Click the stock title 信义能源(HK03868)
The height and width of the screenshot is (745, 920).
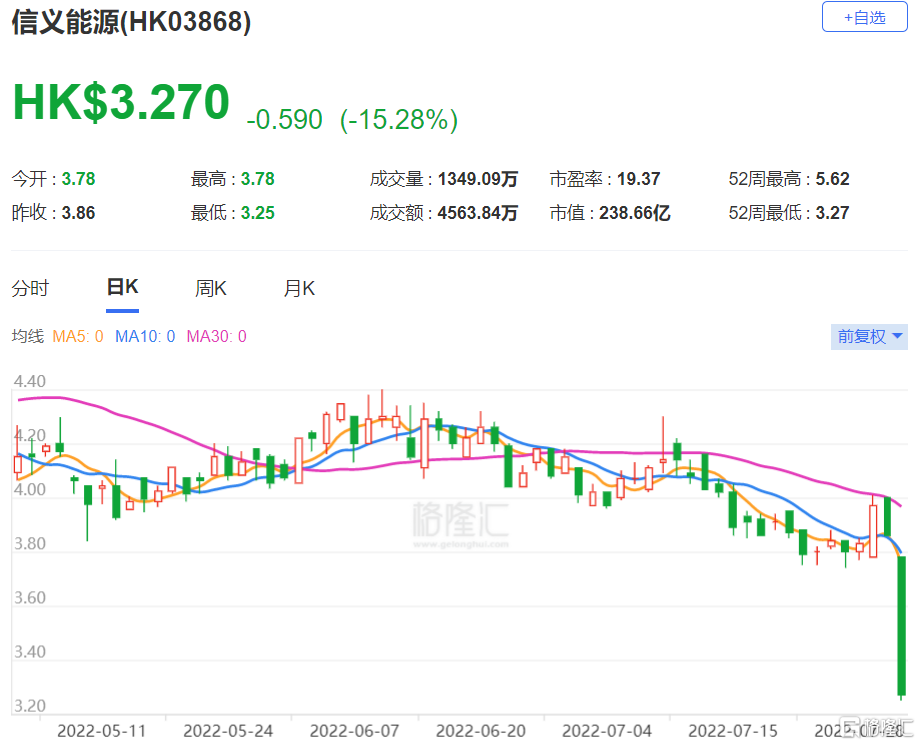131,22
